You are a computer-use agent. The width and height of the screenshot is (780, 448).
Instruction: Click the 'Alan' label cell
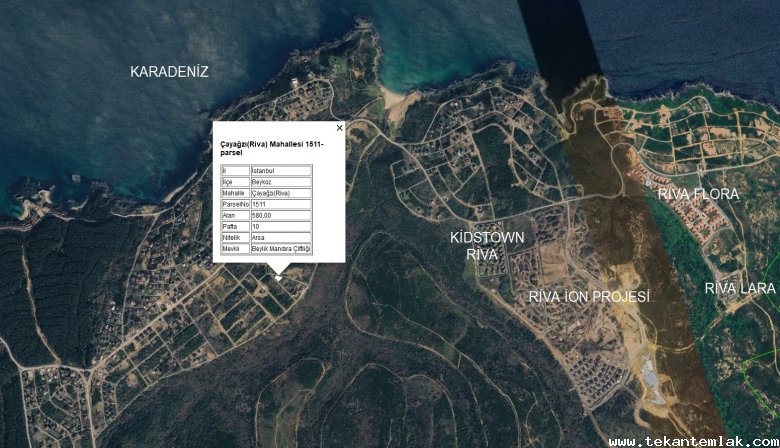click(235, 215)
